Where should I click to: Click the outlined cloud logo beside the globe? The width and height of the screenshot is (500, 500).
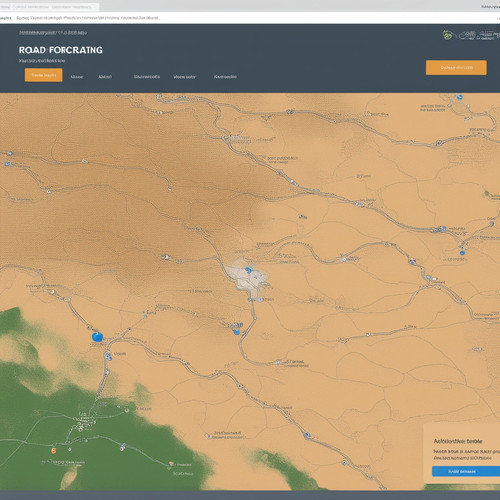click(467, 35)
